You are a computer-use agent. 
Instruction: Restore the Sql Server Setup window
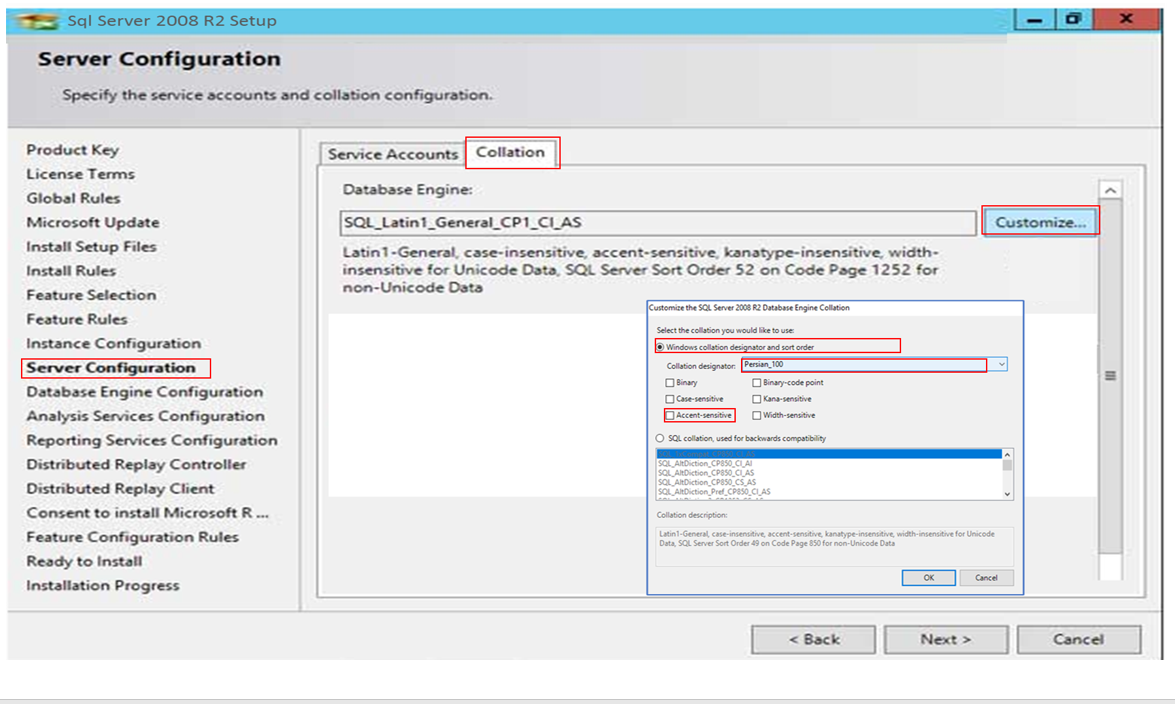tap(1073, 19)
